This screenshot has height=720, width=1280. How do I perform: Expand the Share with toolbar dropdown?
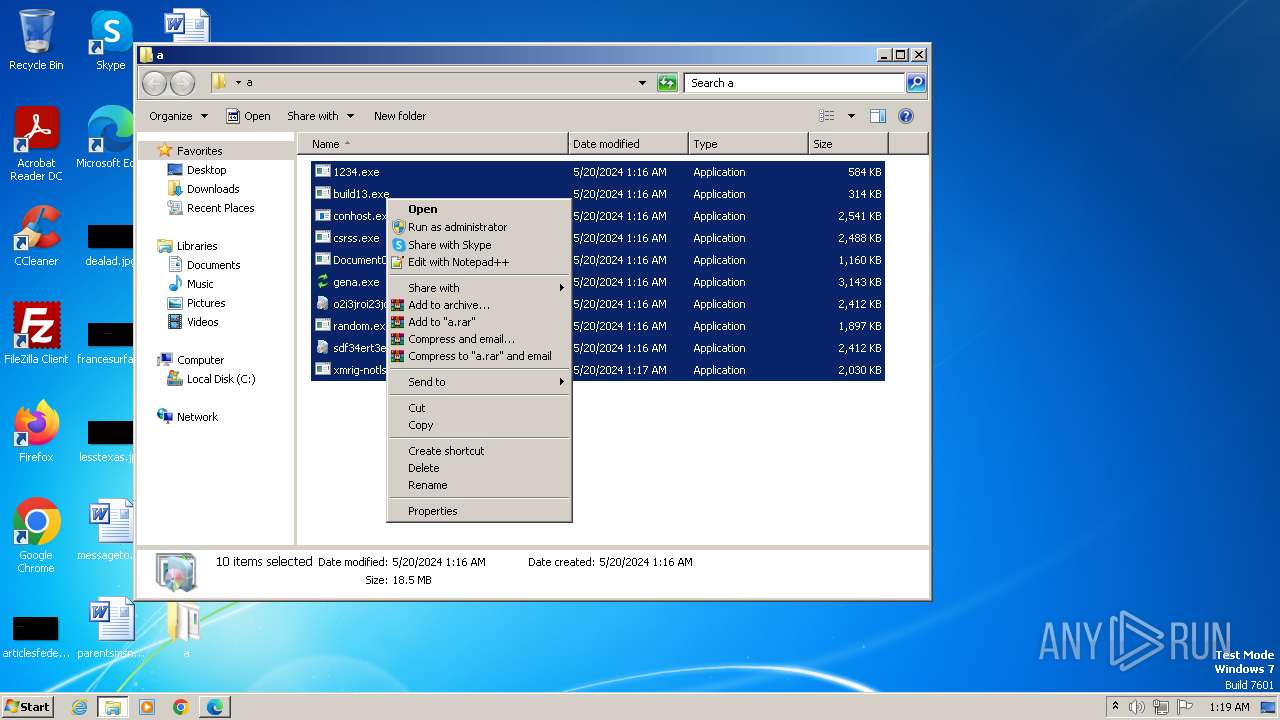[320, 116]
